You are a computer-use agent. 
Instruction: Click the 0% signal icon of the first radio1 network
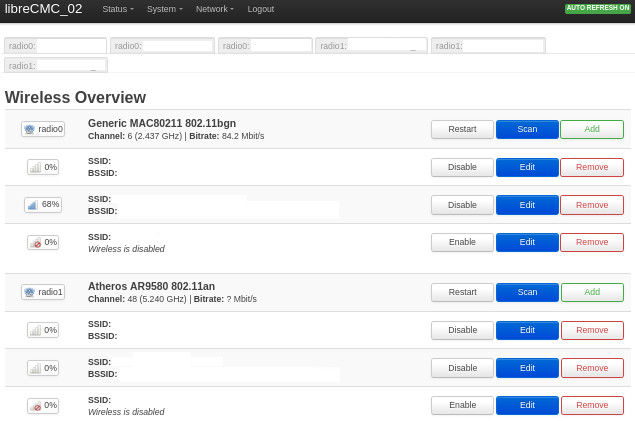tap(43, 330)
